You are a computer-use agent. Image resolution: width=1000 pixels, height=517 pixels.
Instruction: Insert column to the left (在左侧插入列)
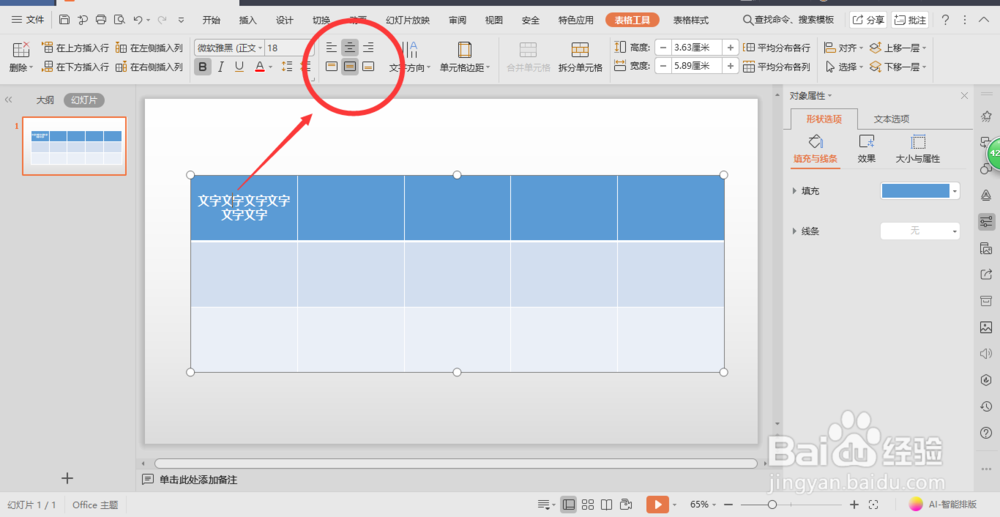[149, 48]
